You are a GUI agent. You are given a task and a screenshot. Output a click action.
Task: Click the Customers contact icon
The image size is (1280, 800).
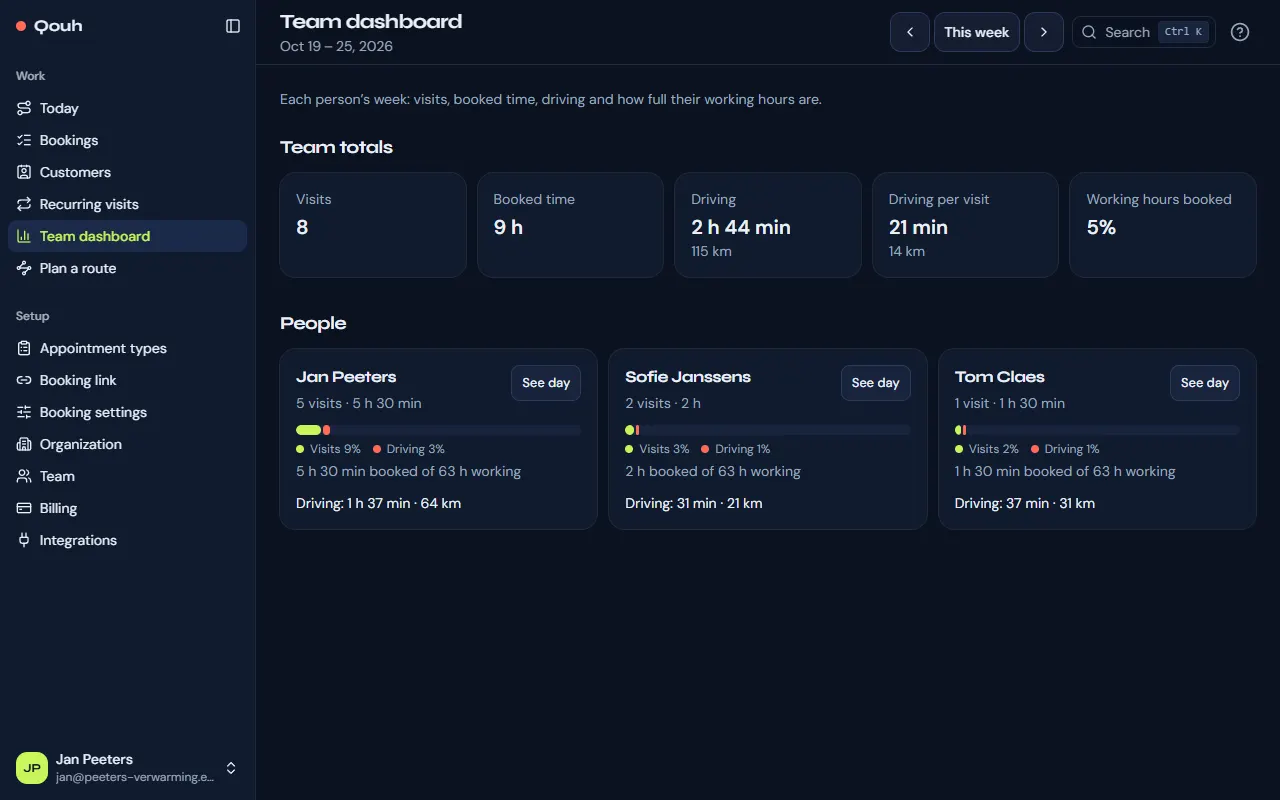pyautogui.click(x=24, y=172)
